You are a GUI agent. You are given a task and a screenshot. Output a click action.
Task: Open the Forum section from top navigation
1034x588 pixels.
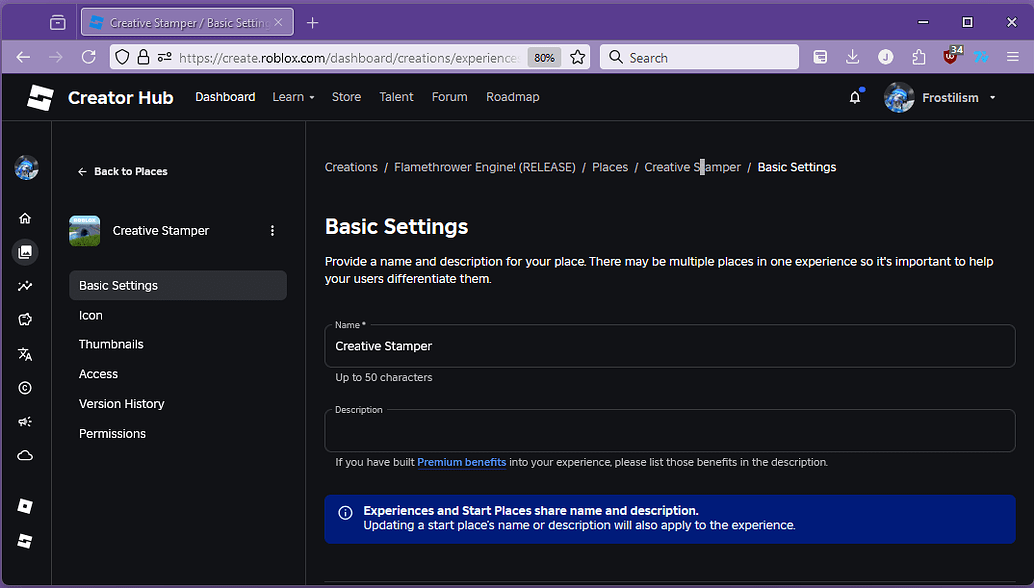pos(449,96)
